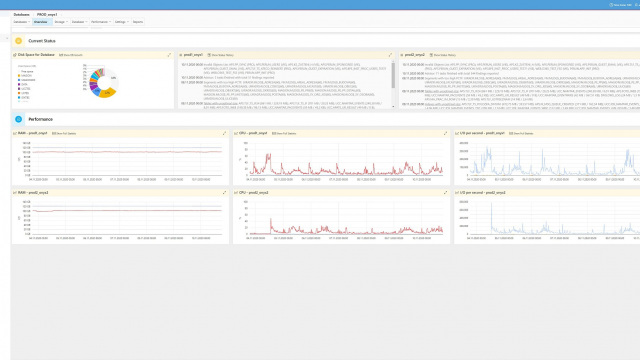Open the Performance dropdown in the toolbar
The height and width of the screenshot is (360, 640).
coord(101,22)
